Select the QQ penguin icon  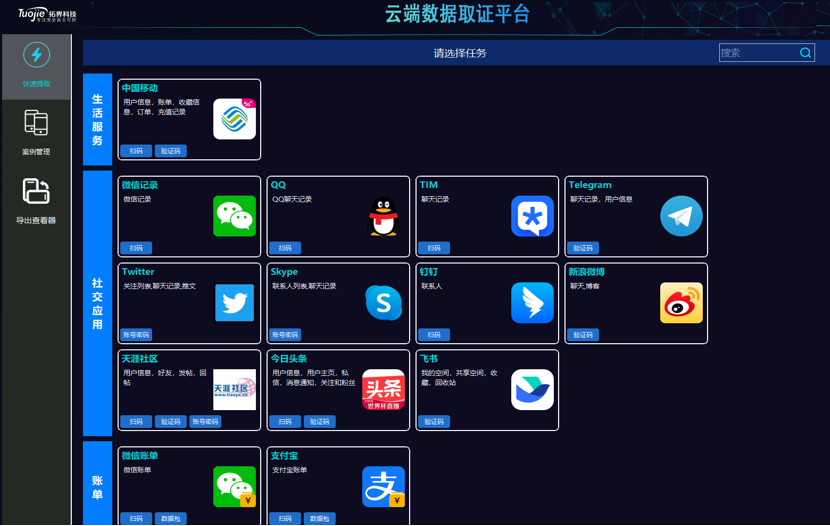click(383, 216)
